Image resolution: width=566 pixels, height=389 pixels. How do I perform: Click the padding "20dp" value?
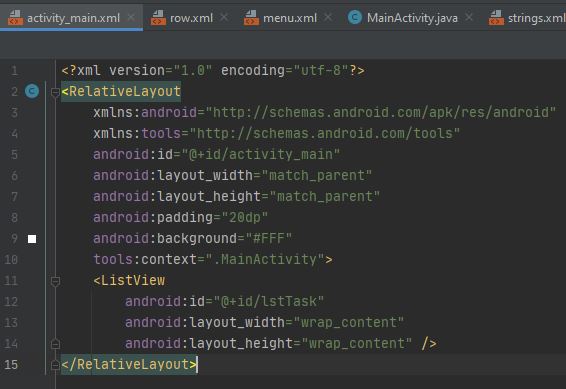[245, 217]
